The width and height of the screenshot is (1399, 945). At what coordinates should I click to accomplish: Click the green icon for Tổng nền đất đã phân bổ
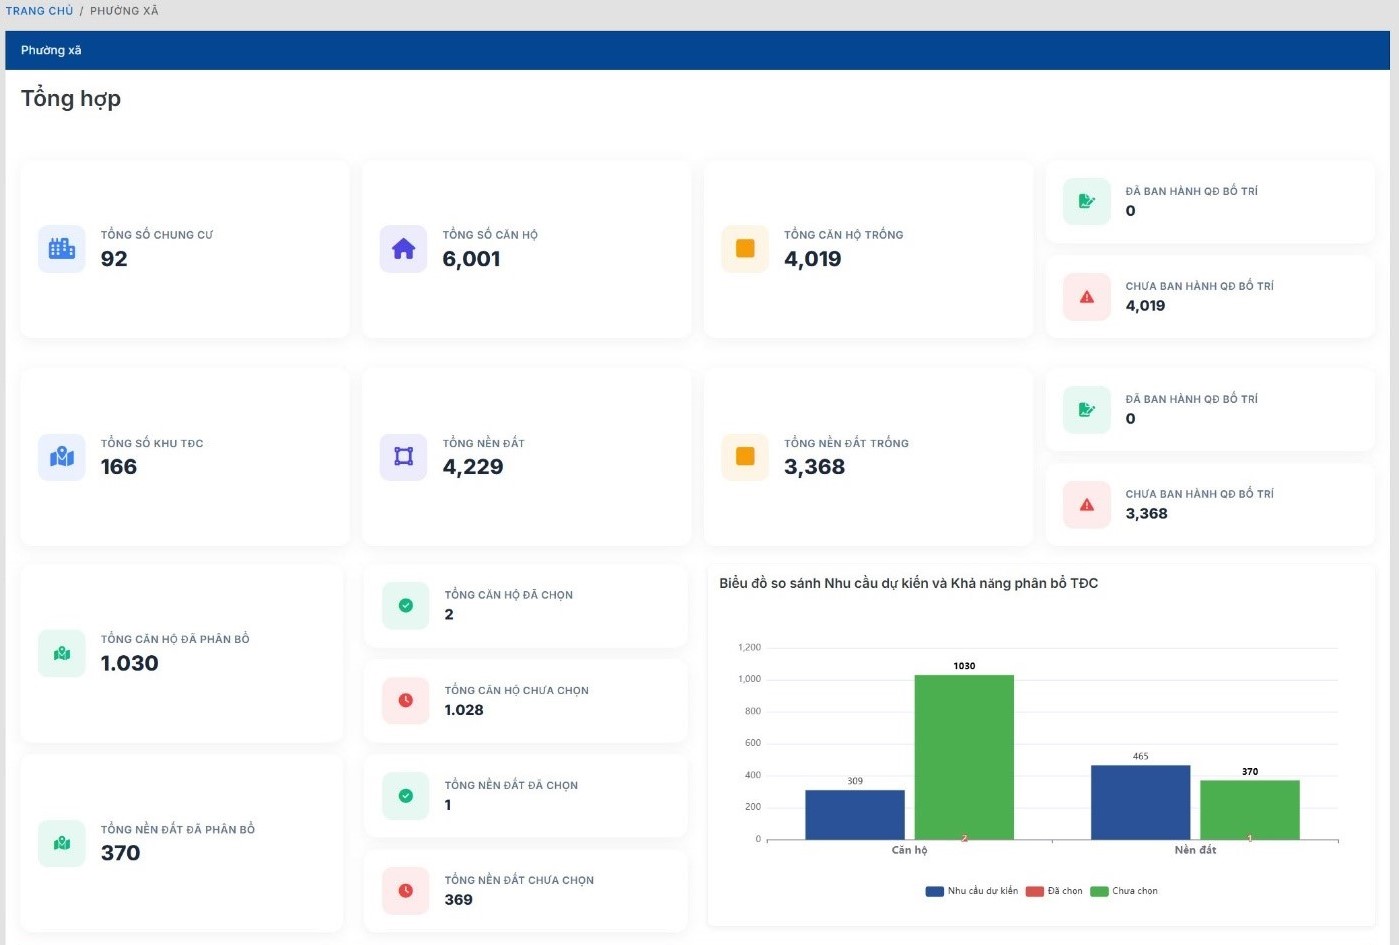(x=62, y=843)
